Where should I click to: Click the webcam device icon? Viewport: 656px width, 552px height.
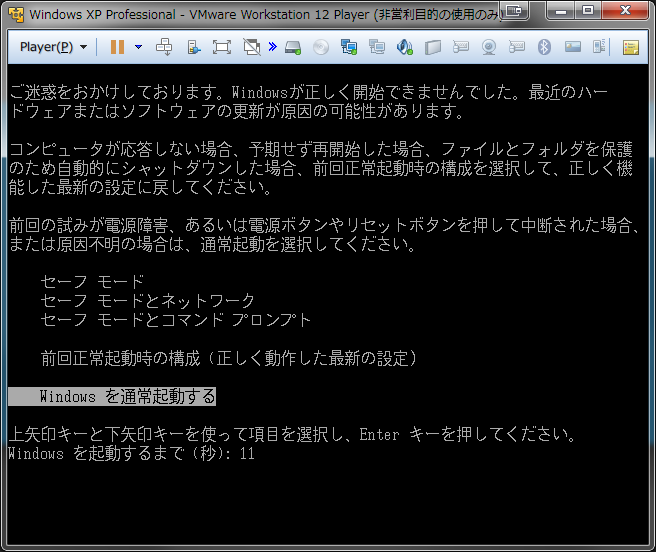coord(489,47)
